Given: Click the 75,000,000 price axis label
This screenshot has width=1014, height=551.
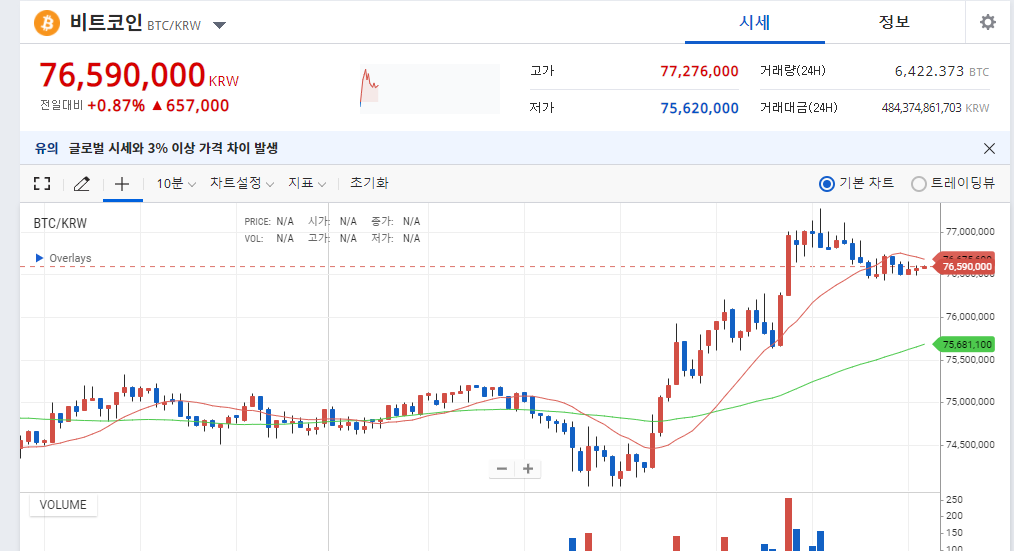Looking at the screenshot, I should pyautogui.click(x=970, y=402).
